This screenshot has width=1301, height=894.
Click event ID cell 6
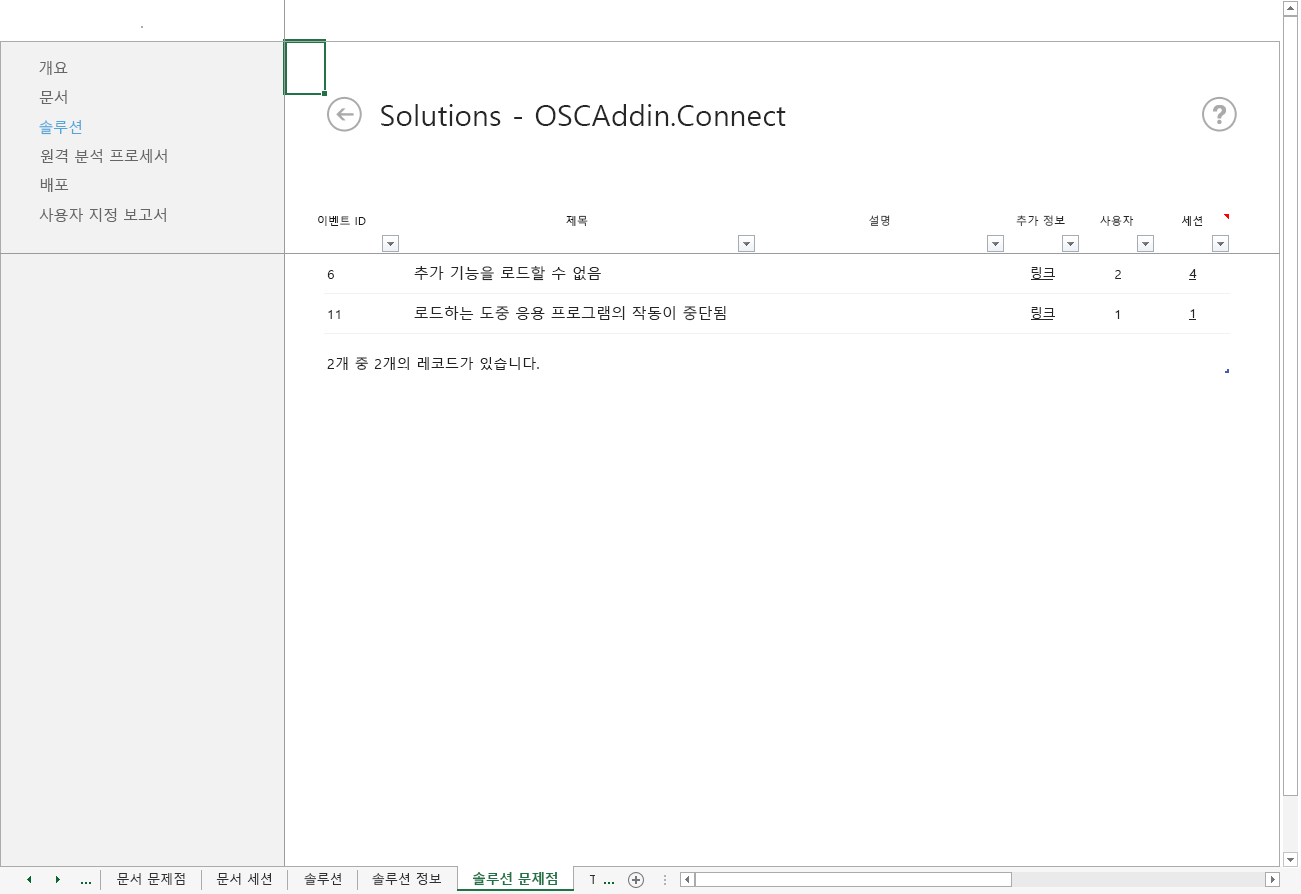331,274
